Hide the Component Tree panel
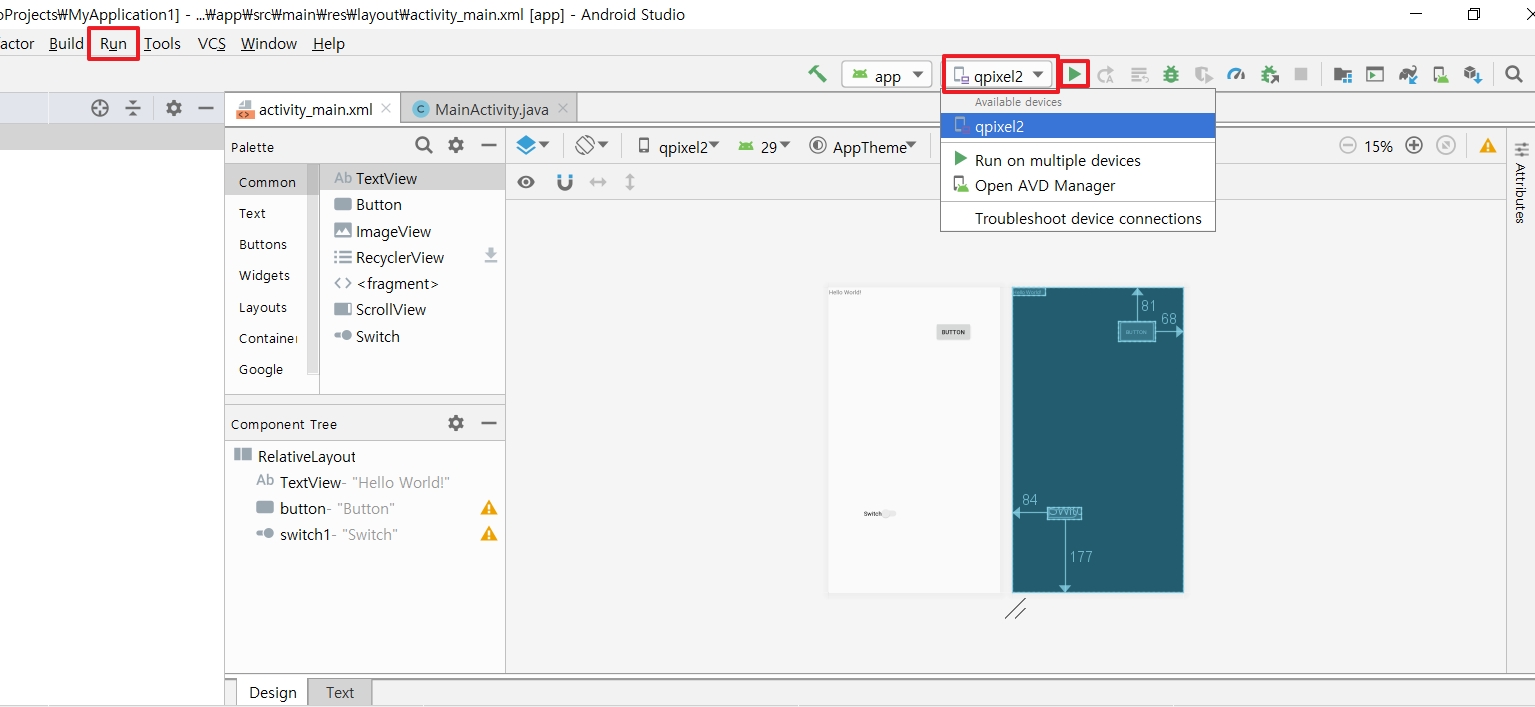The width and height of the screenshot is (1535, 707). pyautogui.click(x=489, y=423)
